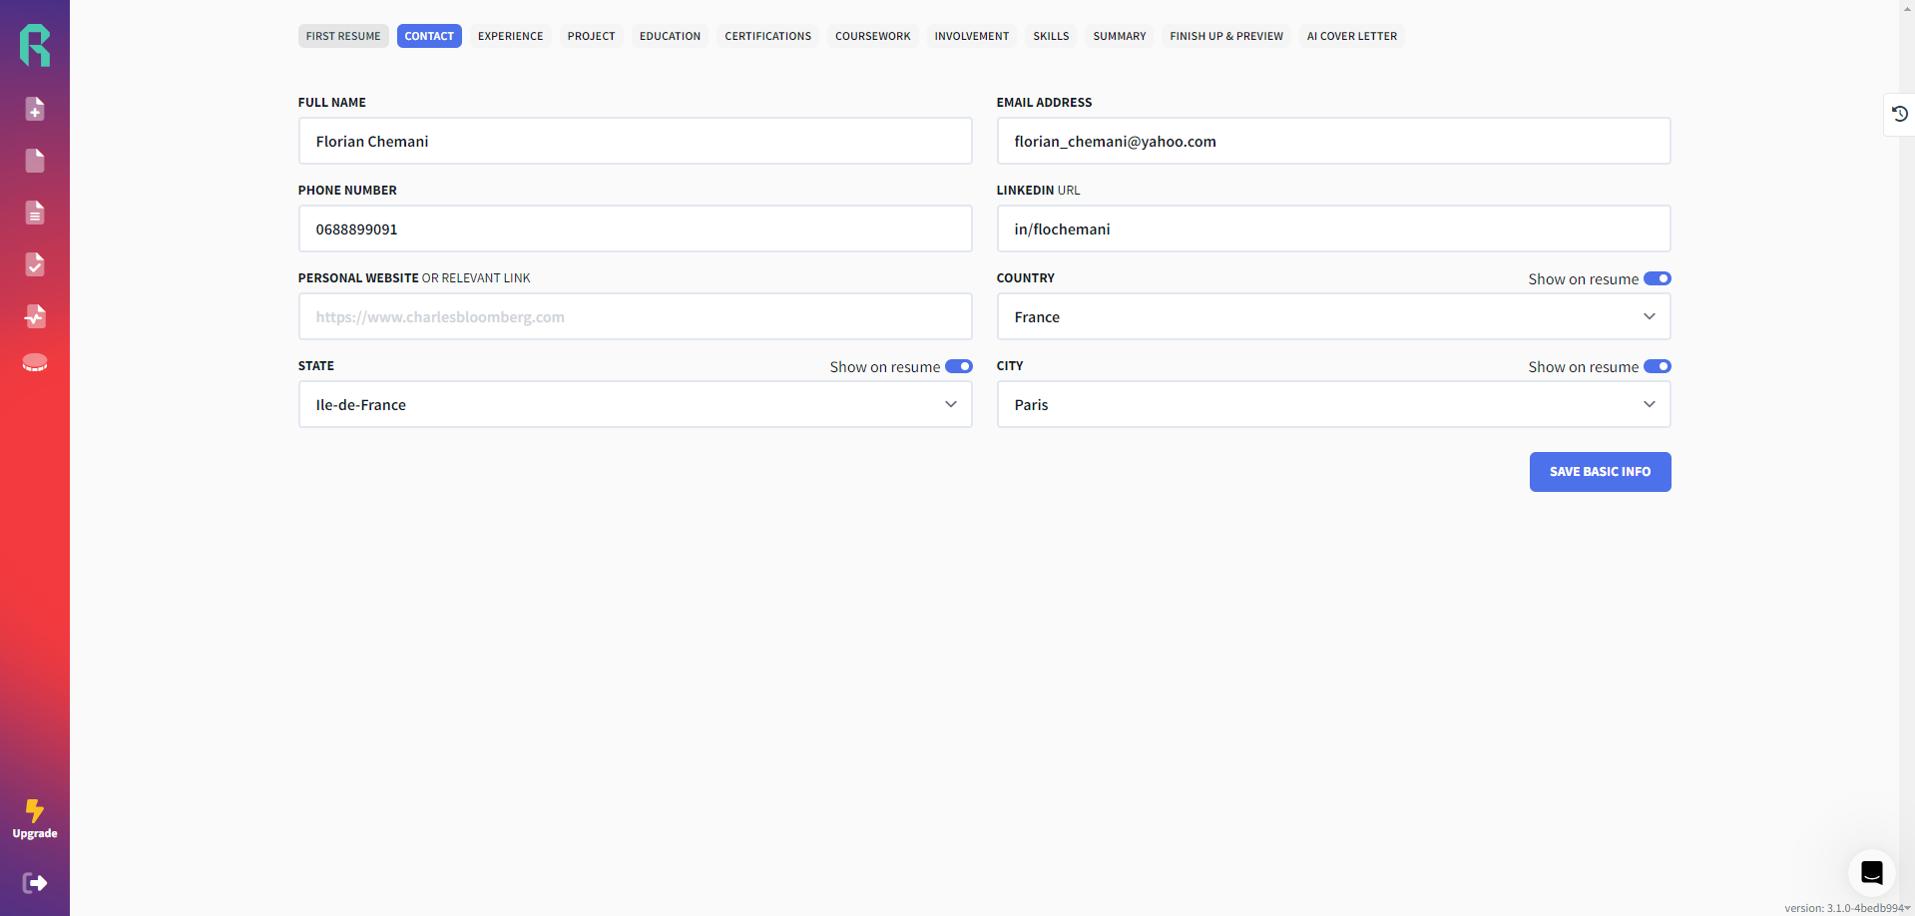The image size is (1915, 916).
Task: Toggle Show on resume for City
Action: 1657,367
